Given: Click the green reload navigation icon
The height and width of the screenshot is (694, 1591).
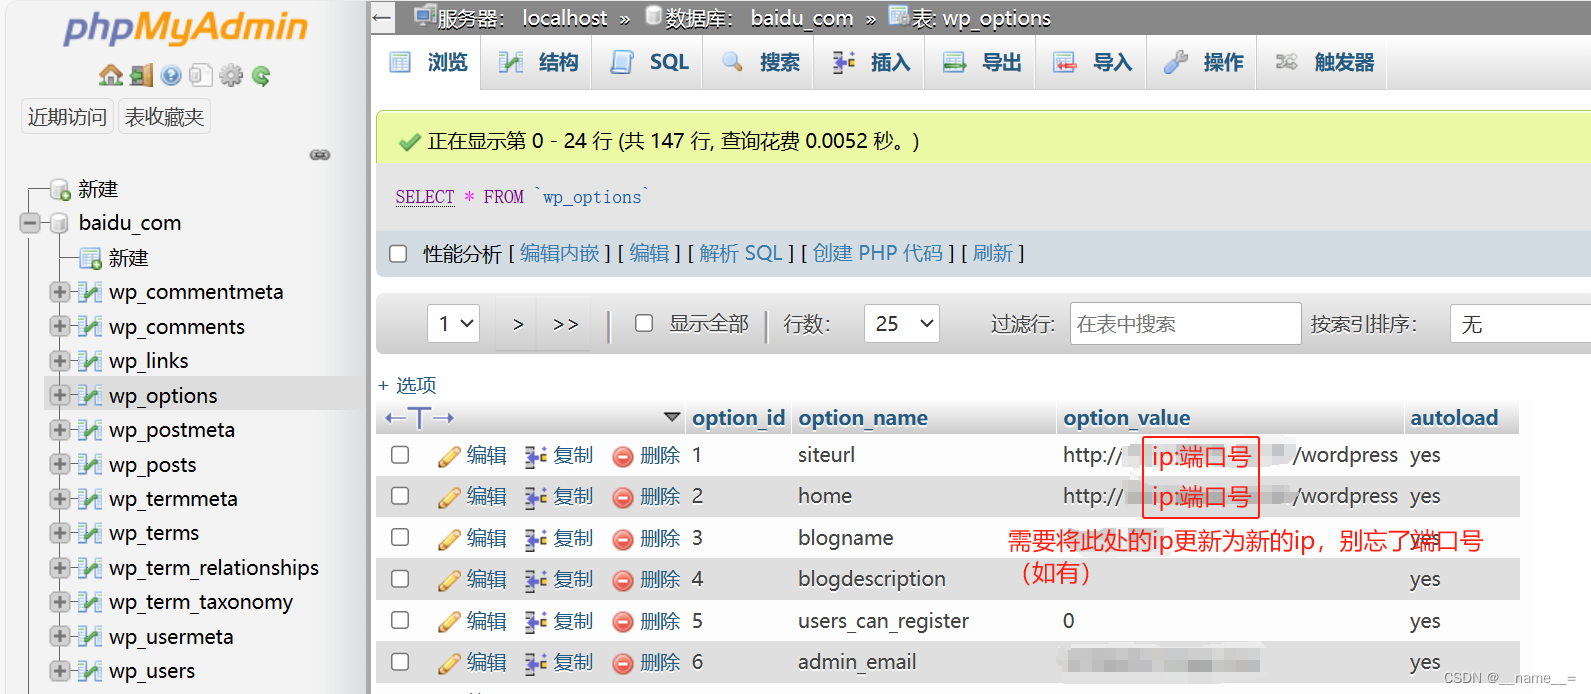Looking at the screenshot, I should [261, 75].
